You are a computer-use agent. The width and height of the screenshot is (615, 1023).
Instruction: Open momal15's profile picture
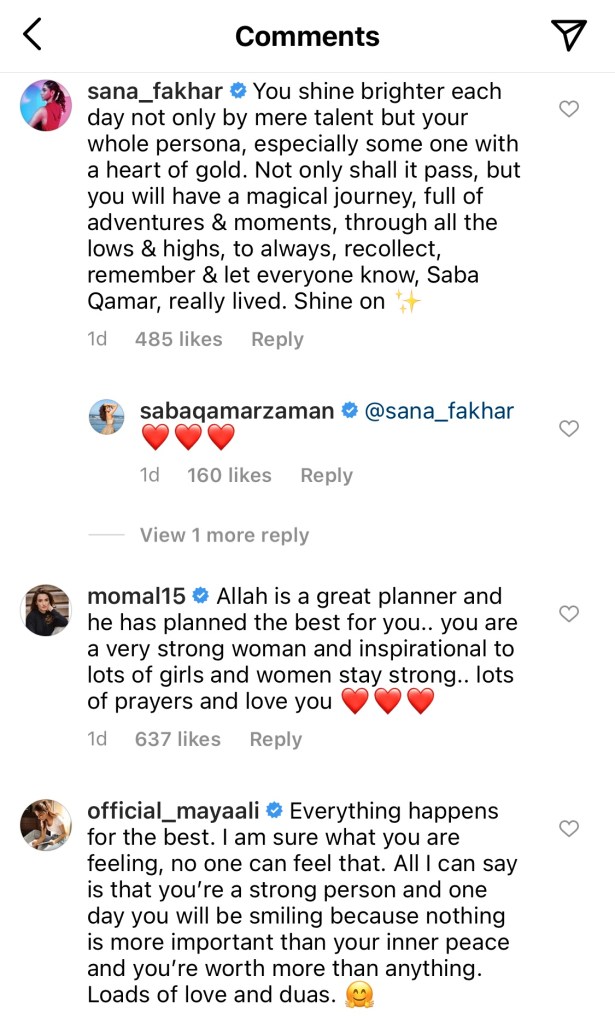45,608
